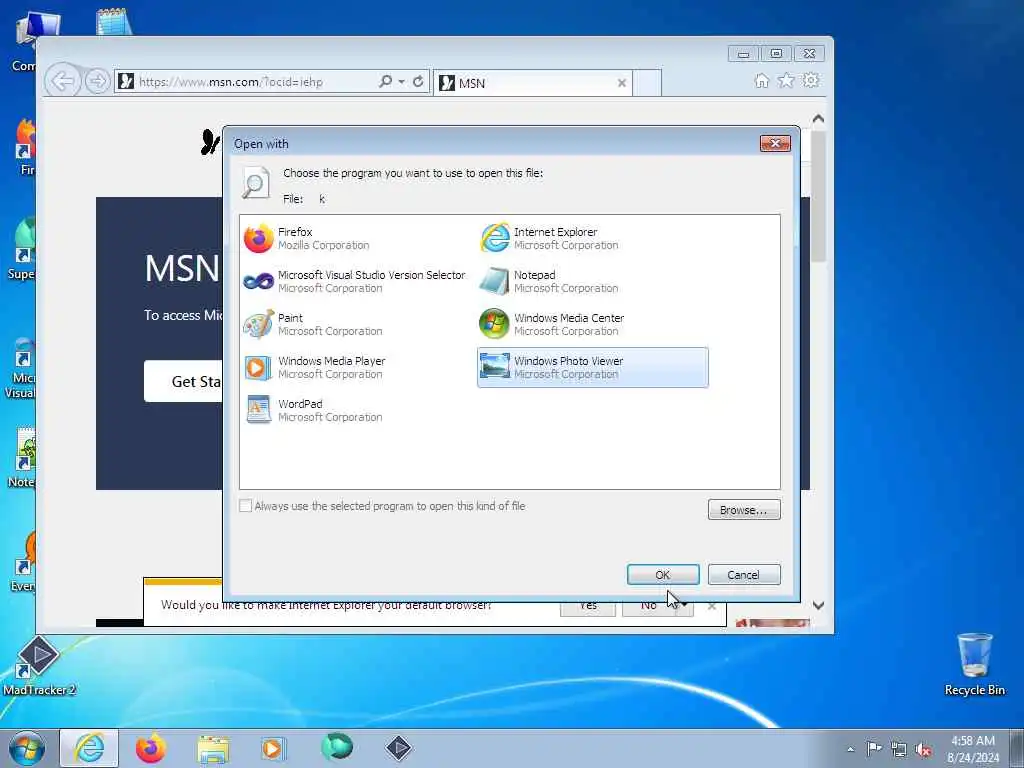The width and height of the screenshot is (1024, 768).
Task: Click the network tray icon
Action: (x=899, y=749)
